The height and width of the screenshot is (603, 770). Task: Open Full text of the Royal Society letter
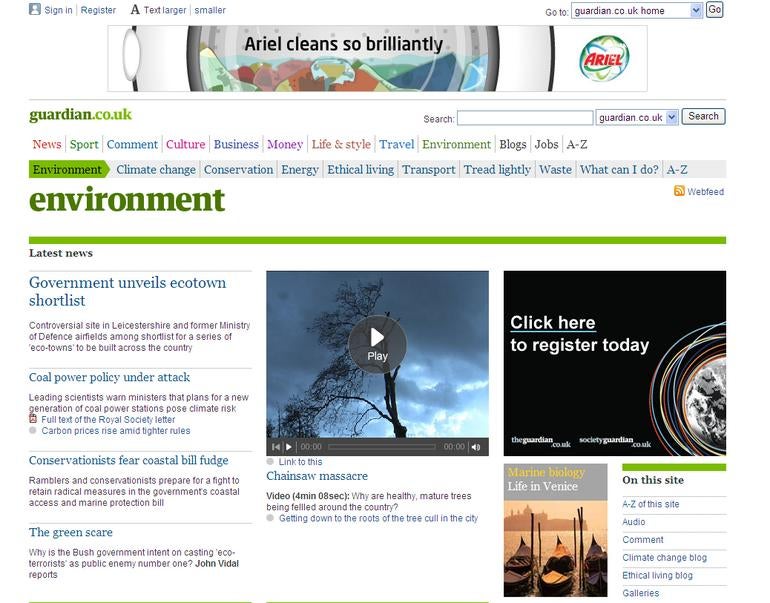(108, 419)
